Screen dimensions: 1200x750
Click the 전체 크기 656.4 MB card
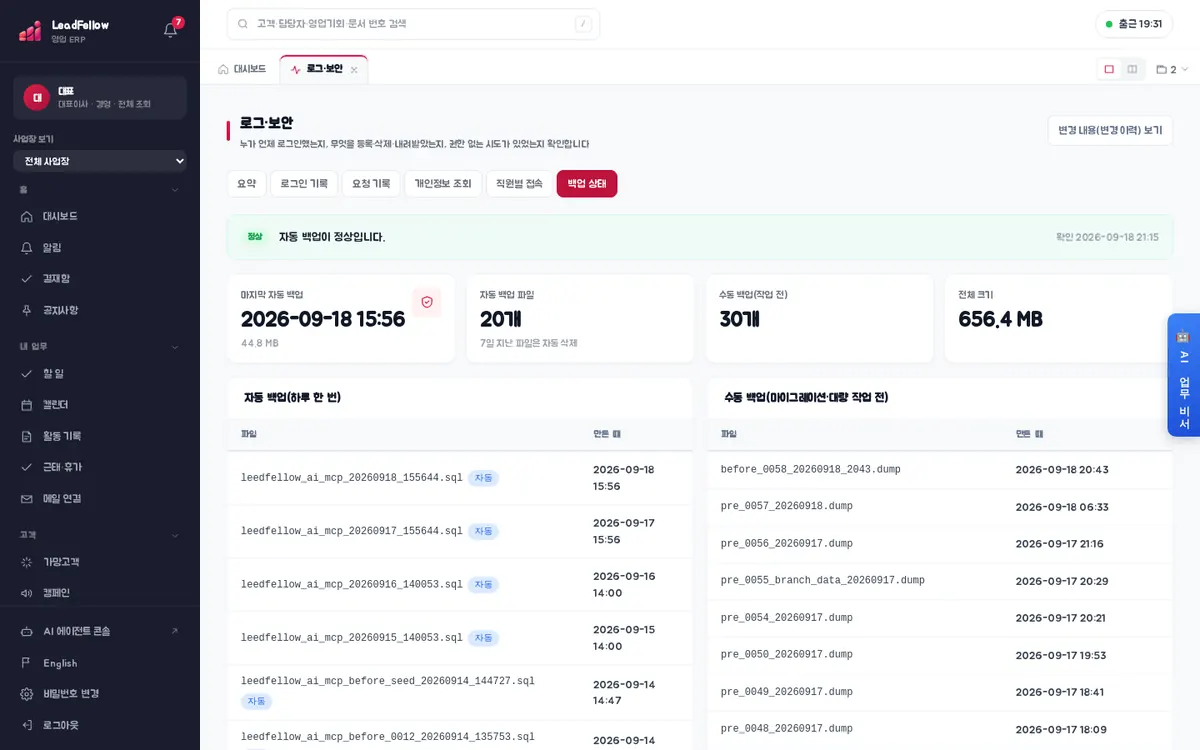1059,319
